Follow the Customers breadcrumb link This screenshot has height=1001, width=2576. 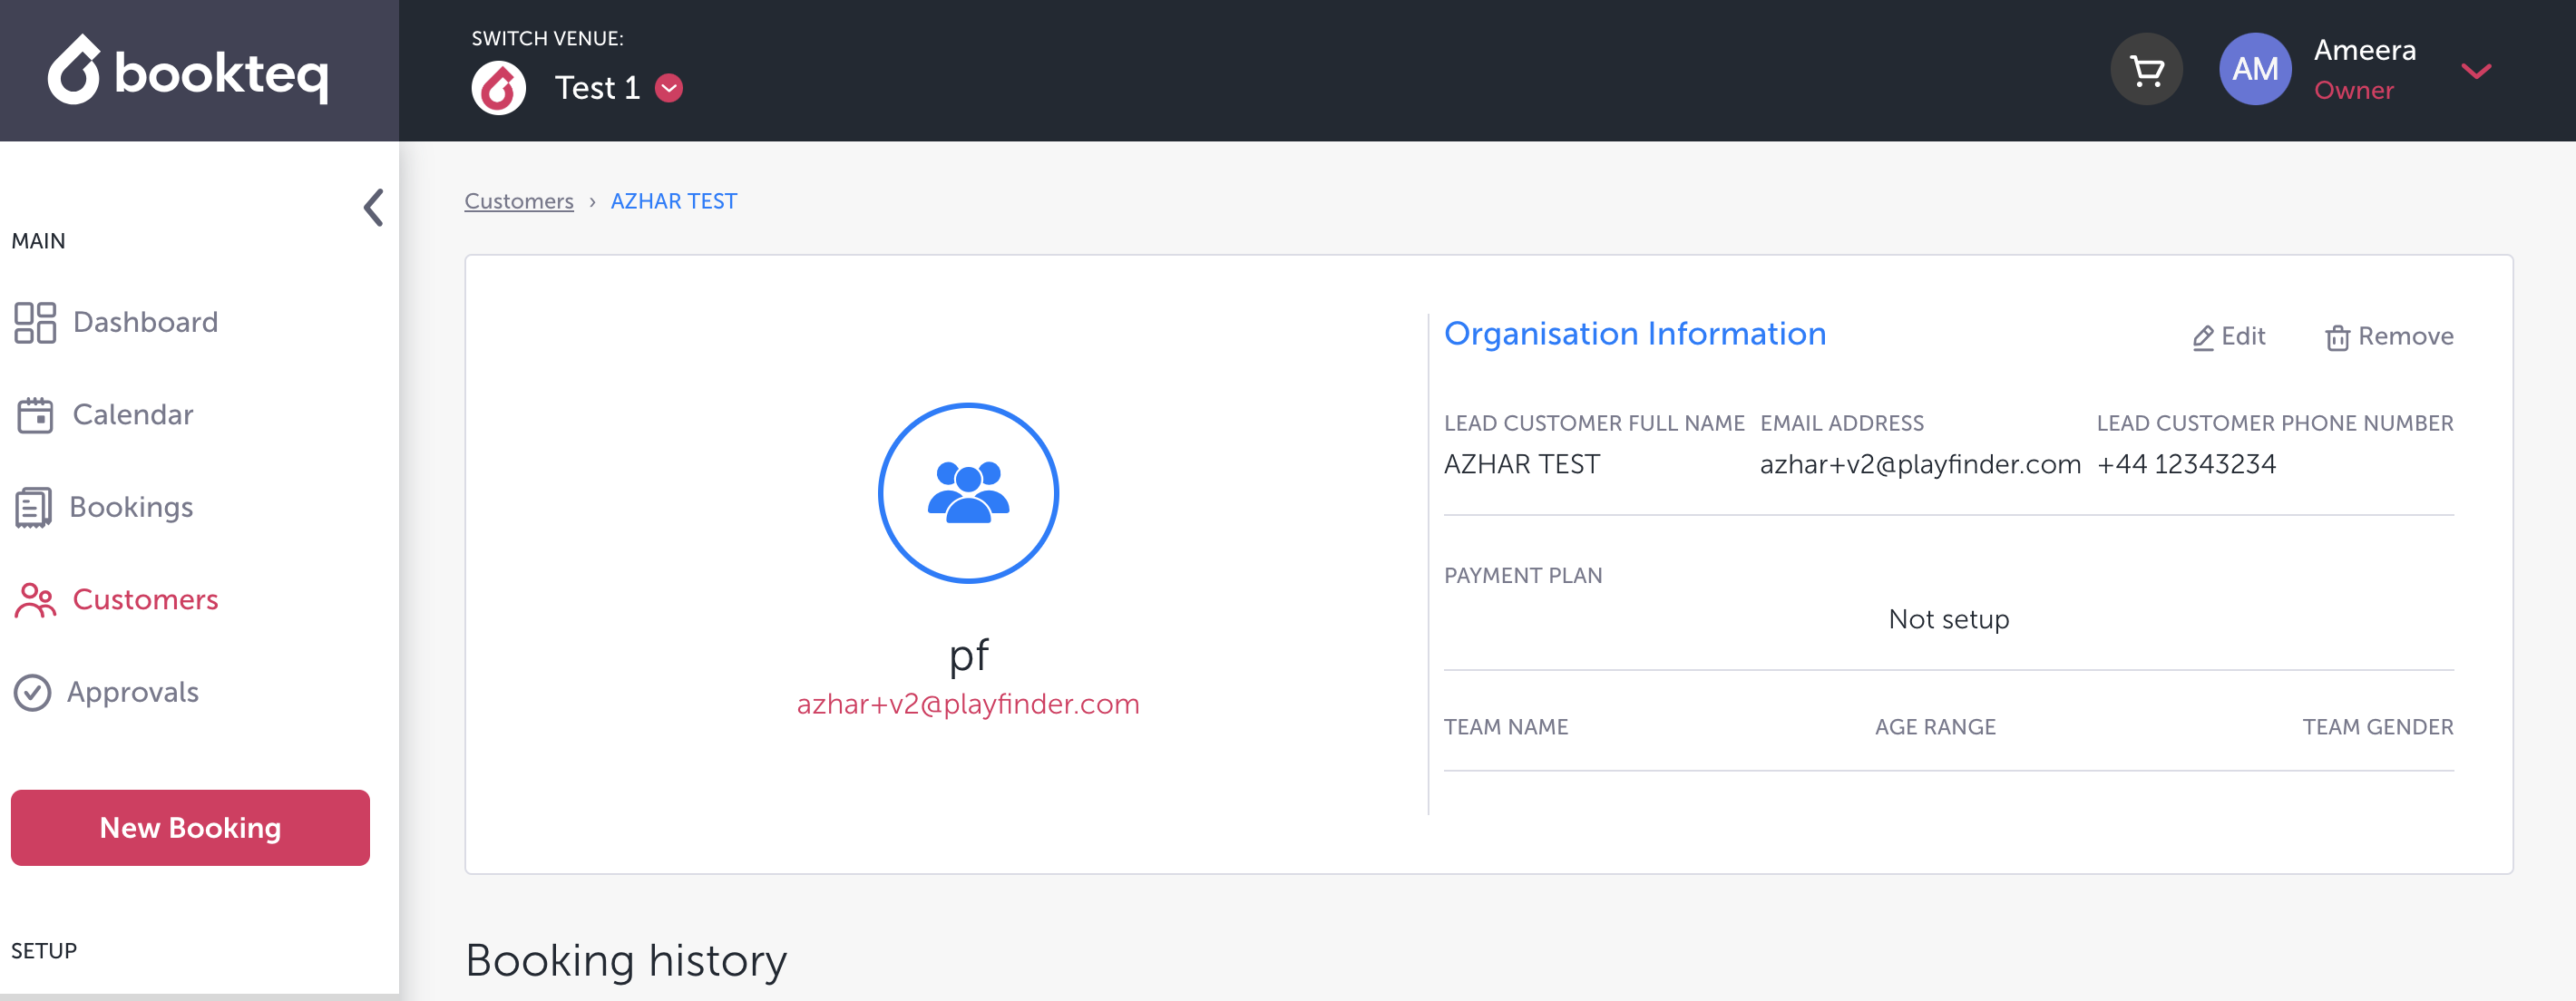518,201
